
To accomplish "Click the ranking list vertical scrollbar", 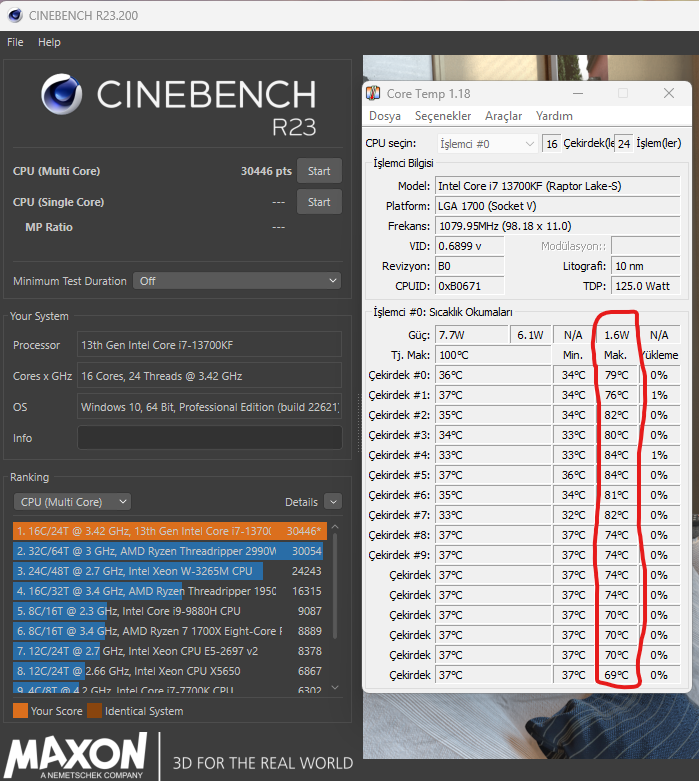I will pyautogui.click(x=335, y=585).
